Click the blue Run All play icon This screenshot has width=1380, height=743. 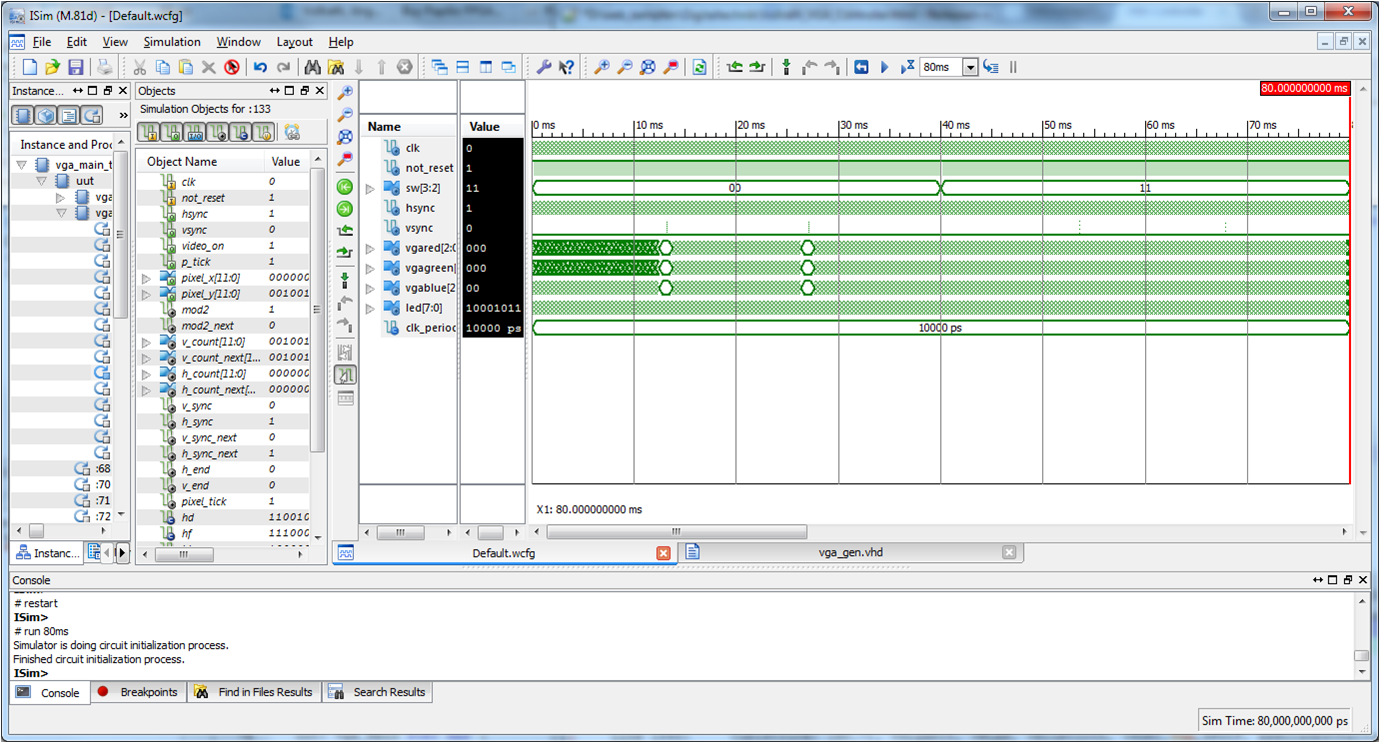pos(884,67)
